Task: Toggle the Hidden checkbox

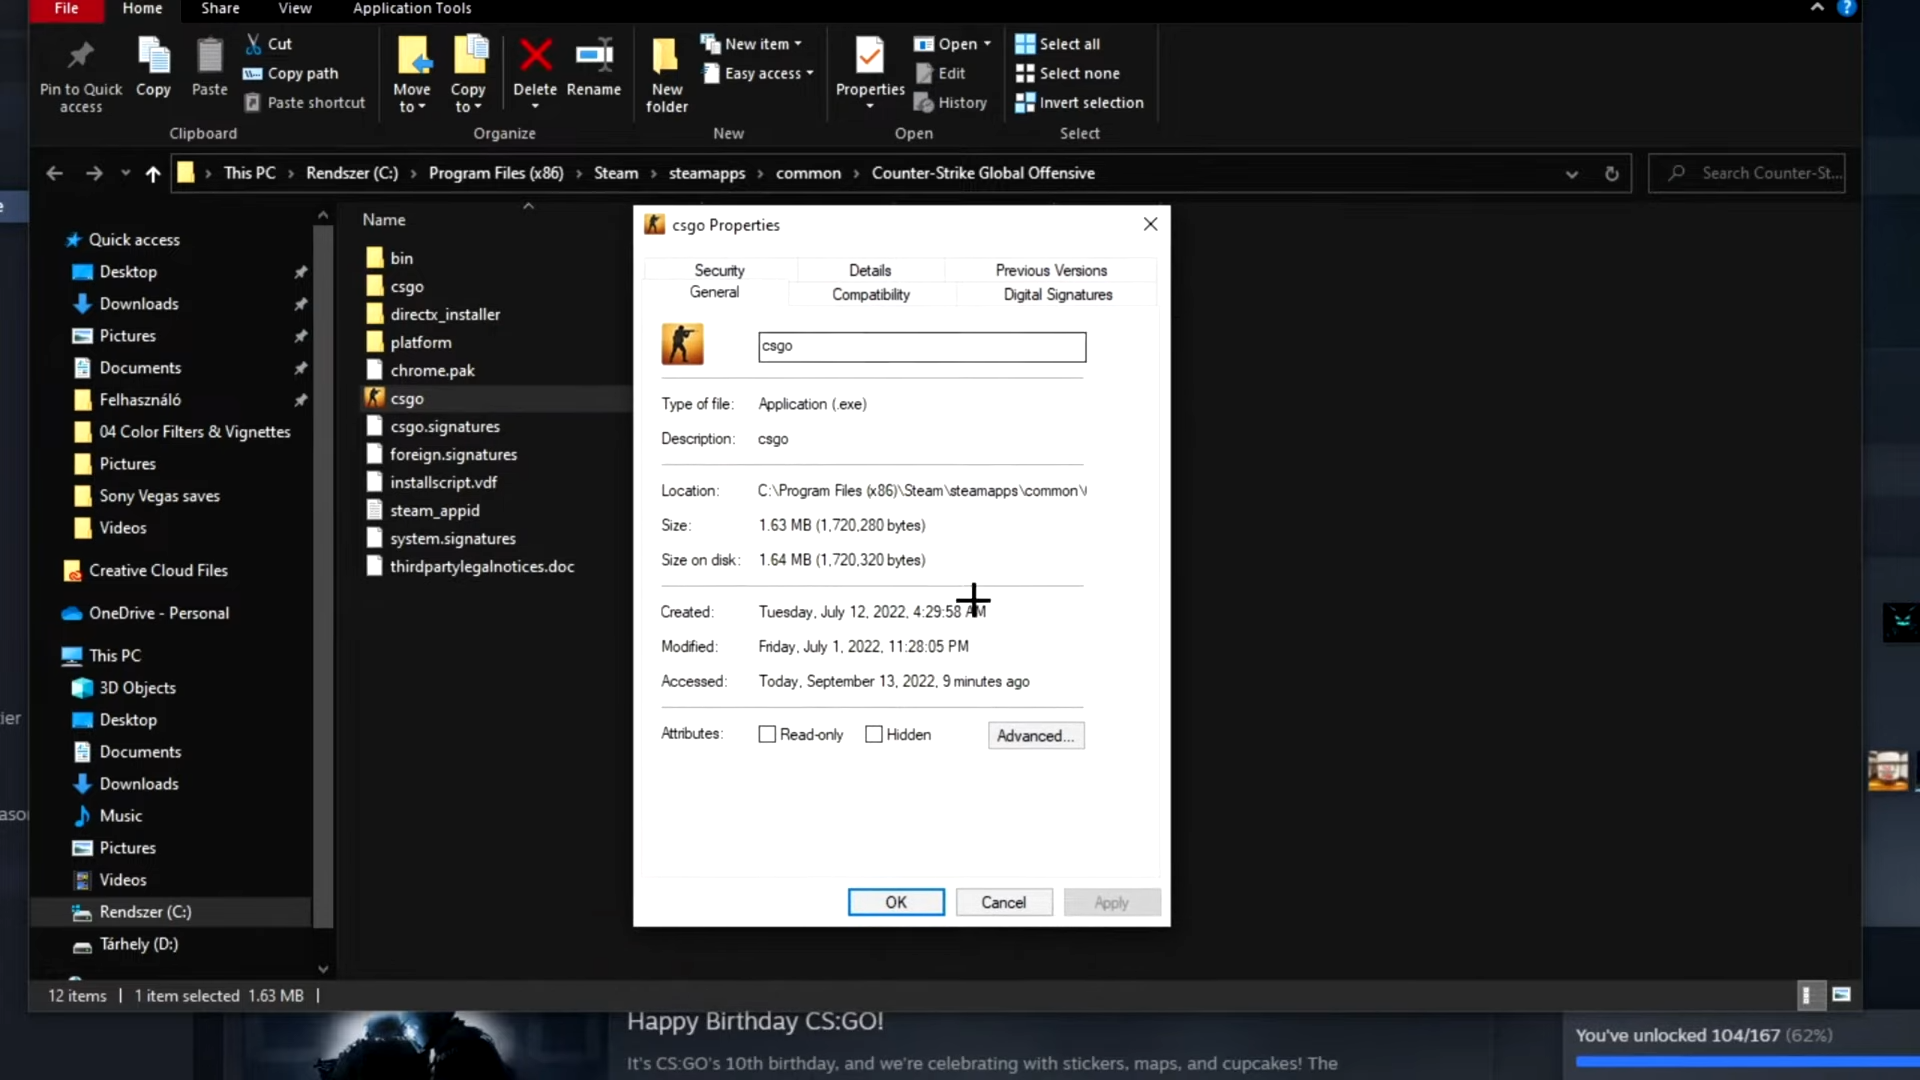Action: point(873,734)
